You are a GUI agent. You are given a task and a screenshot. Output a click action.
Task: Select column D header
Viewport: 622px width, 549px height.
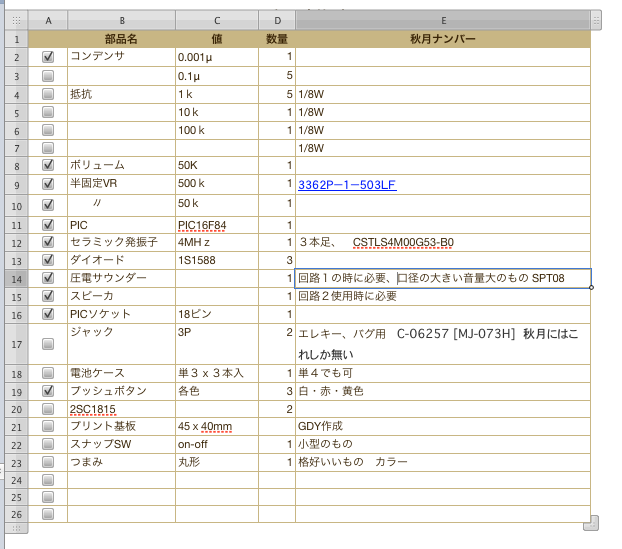[x=276, y=20]
